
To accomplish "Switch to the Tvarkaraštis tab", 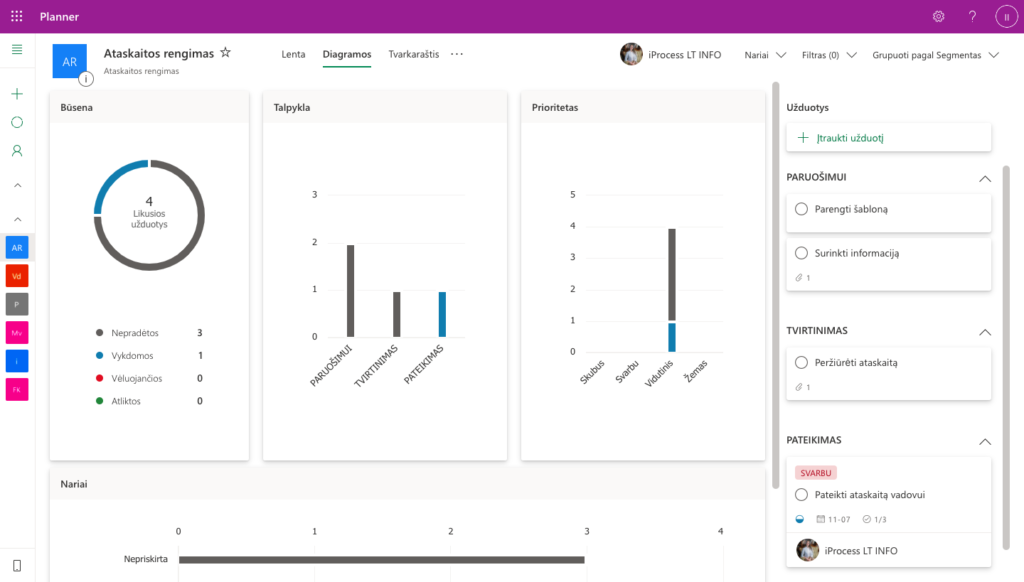I will pyautogui.click(x=413, y=54).
